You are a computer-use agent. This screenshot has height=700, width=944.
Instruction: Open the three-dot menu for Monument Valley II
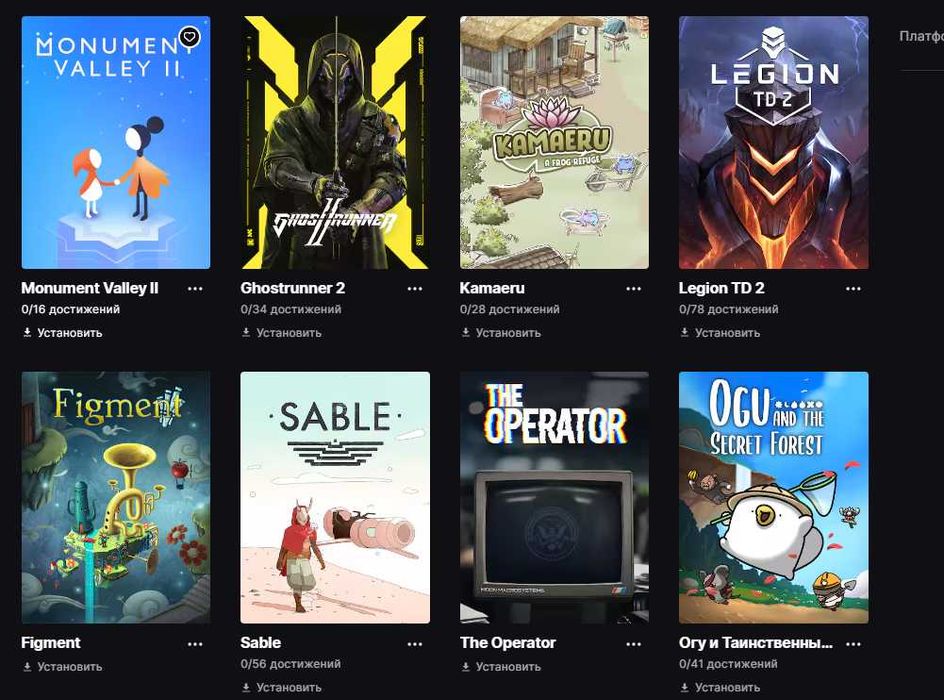click(x=195, y=289)
